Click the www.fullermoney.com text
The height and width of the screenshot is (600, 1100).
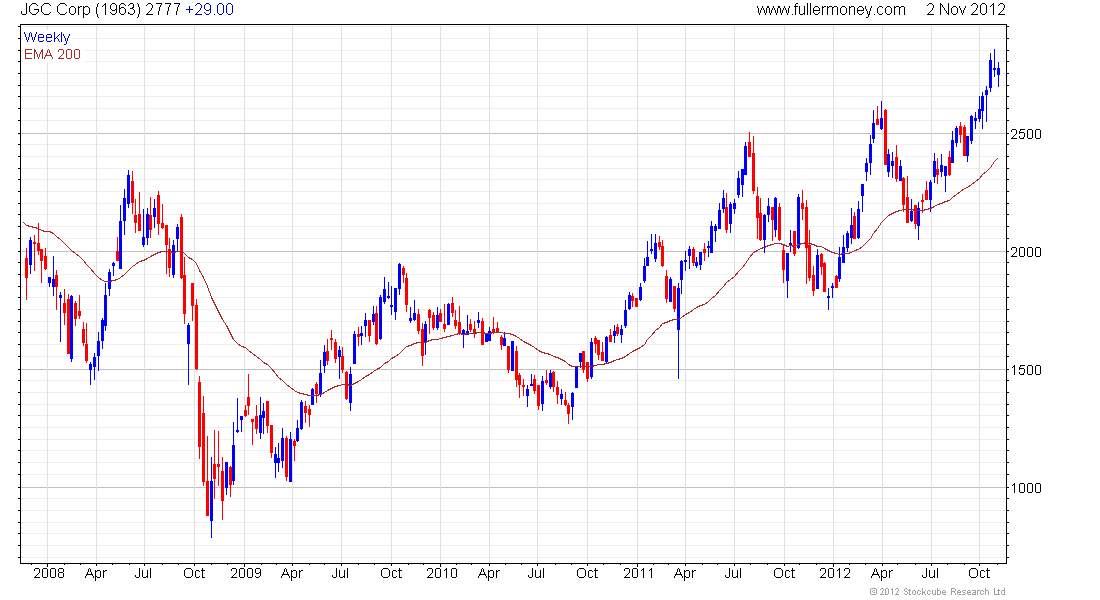[831, 10]
